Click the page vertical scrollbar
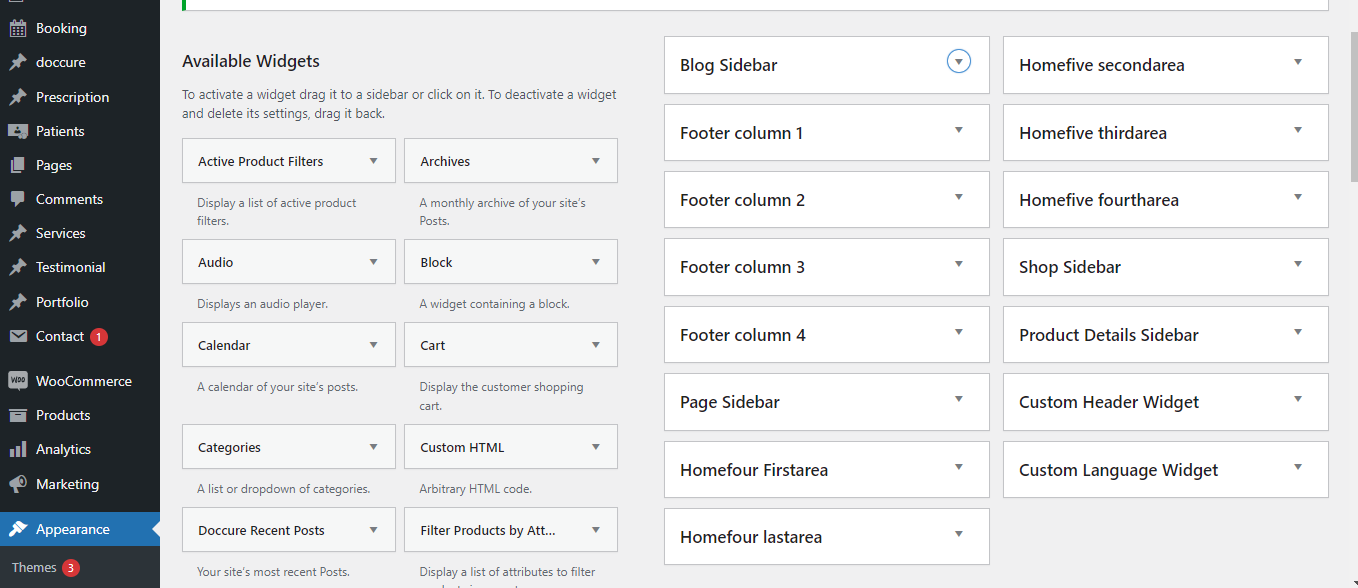 [1352, 100]
